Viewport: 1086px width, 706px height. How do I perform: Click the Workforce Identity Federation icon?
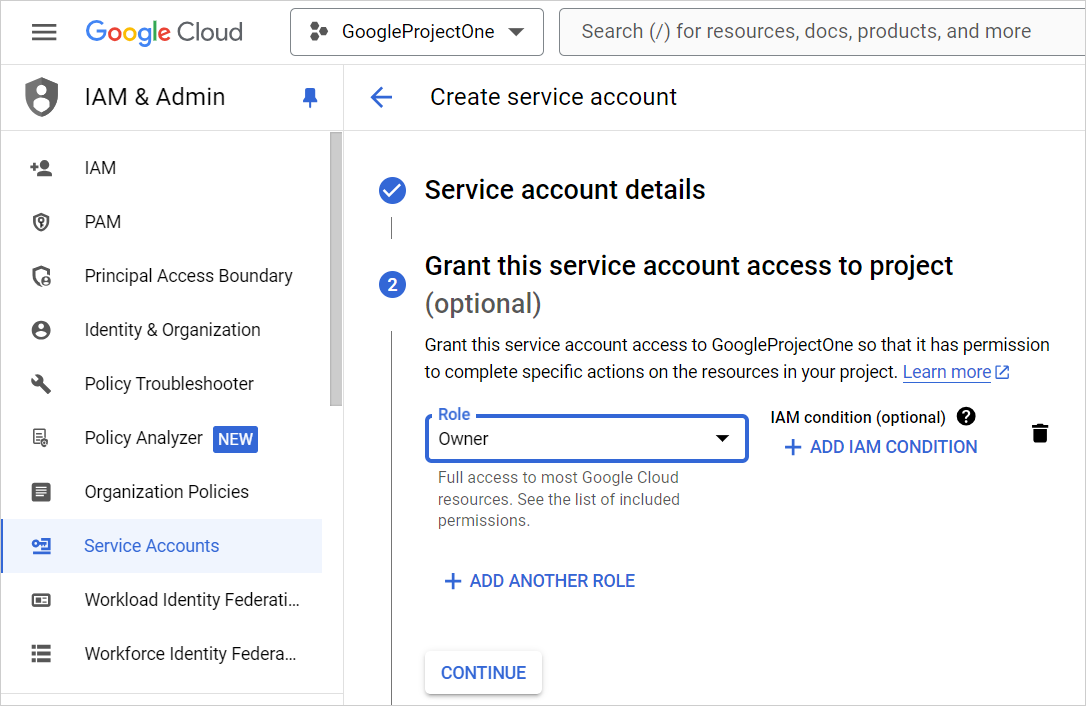click(41, 653)
